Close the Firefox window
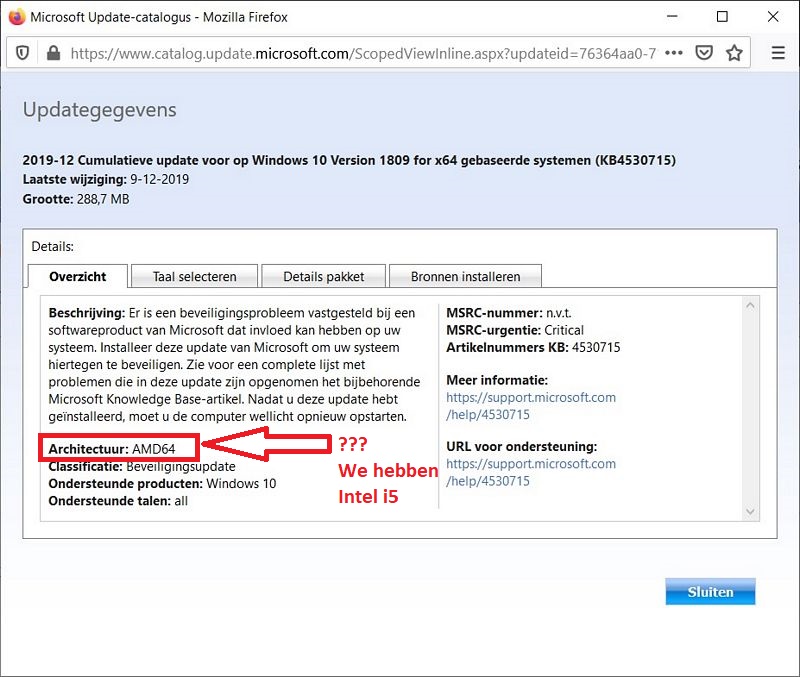This screenshot has width=800, height=677. tap(773, 17)
